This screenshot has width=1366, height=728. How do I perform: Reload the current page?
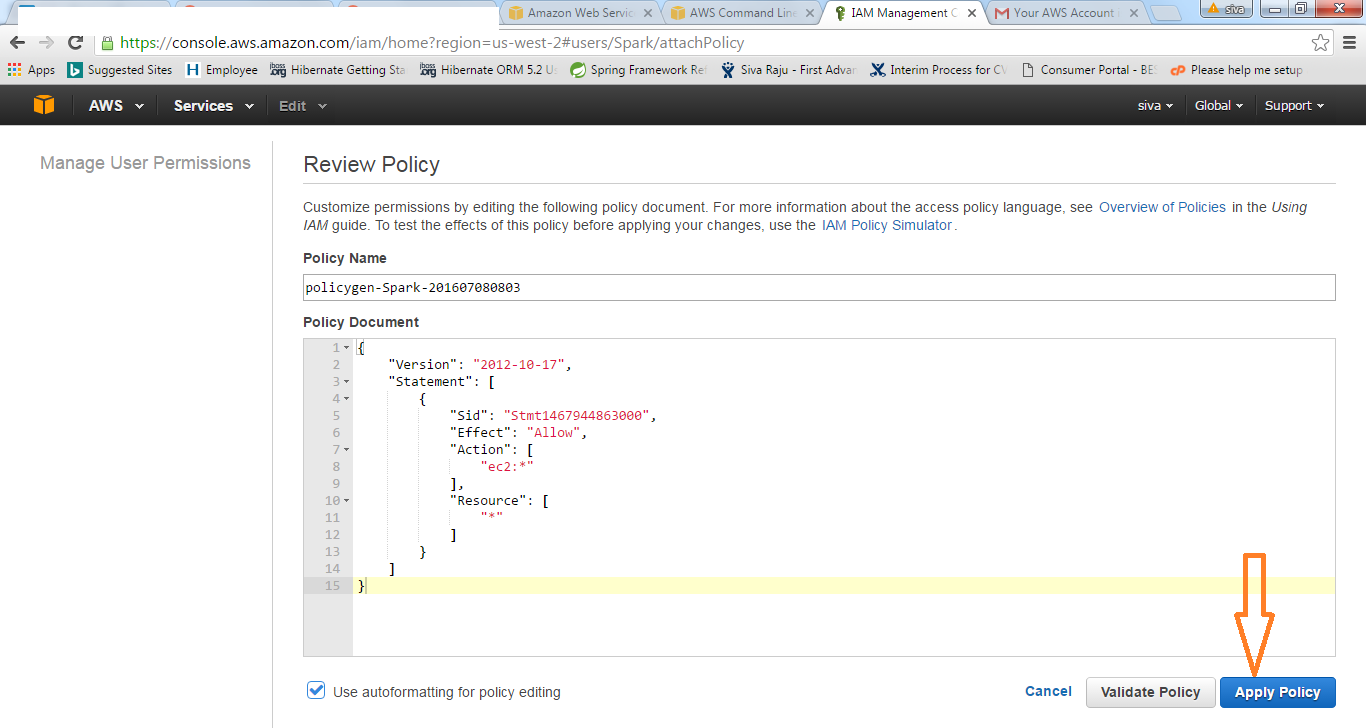(x=75, y=43)
